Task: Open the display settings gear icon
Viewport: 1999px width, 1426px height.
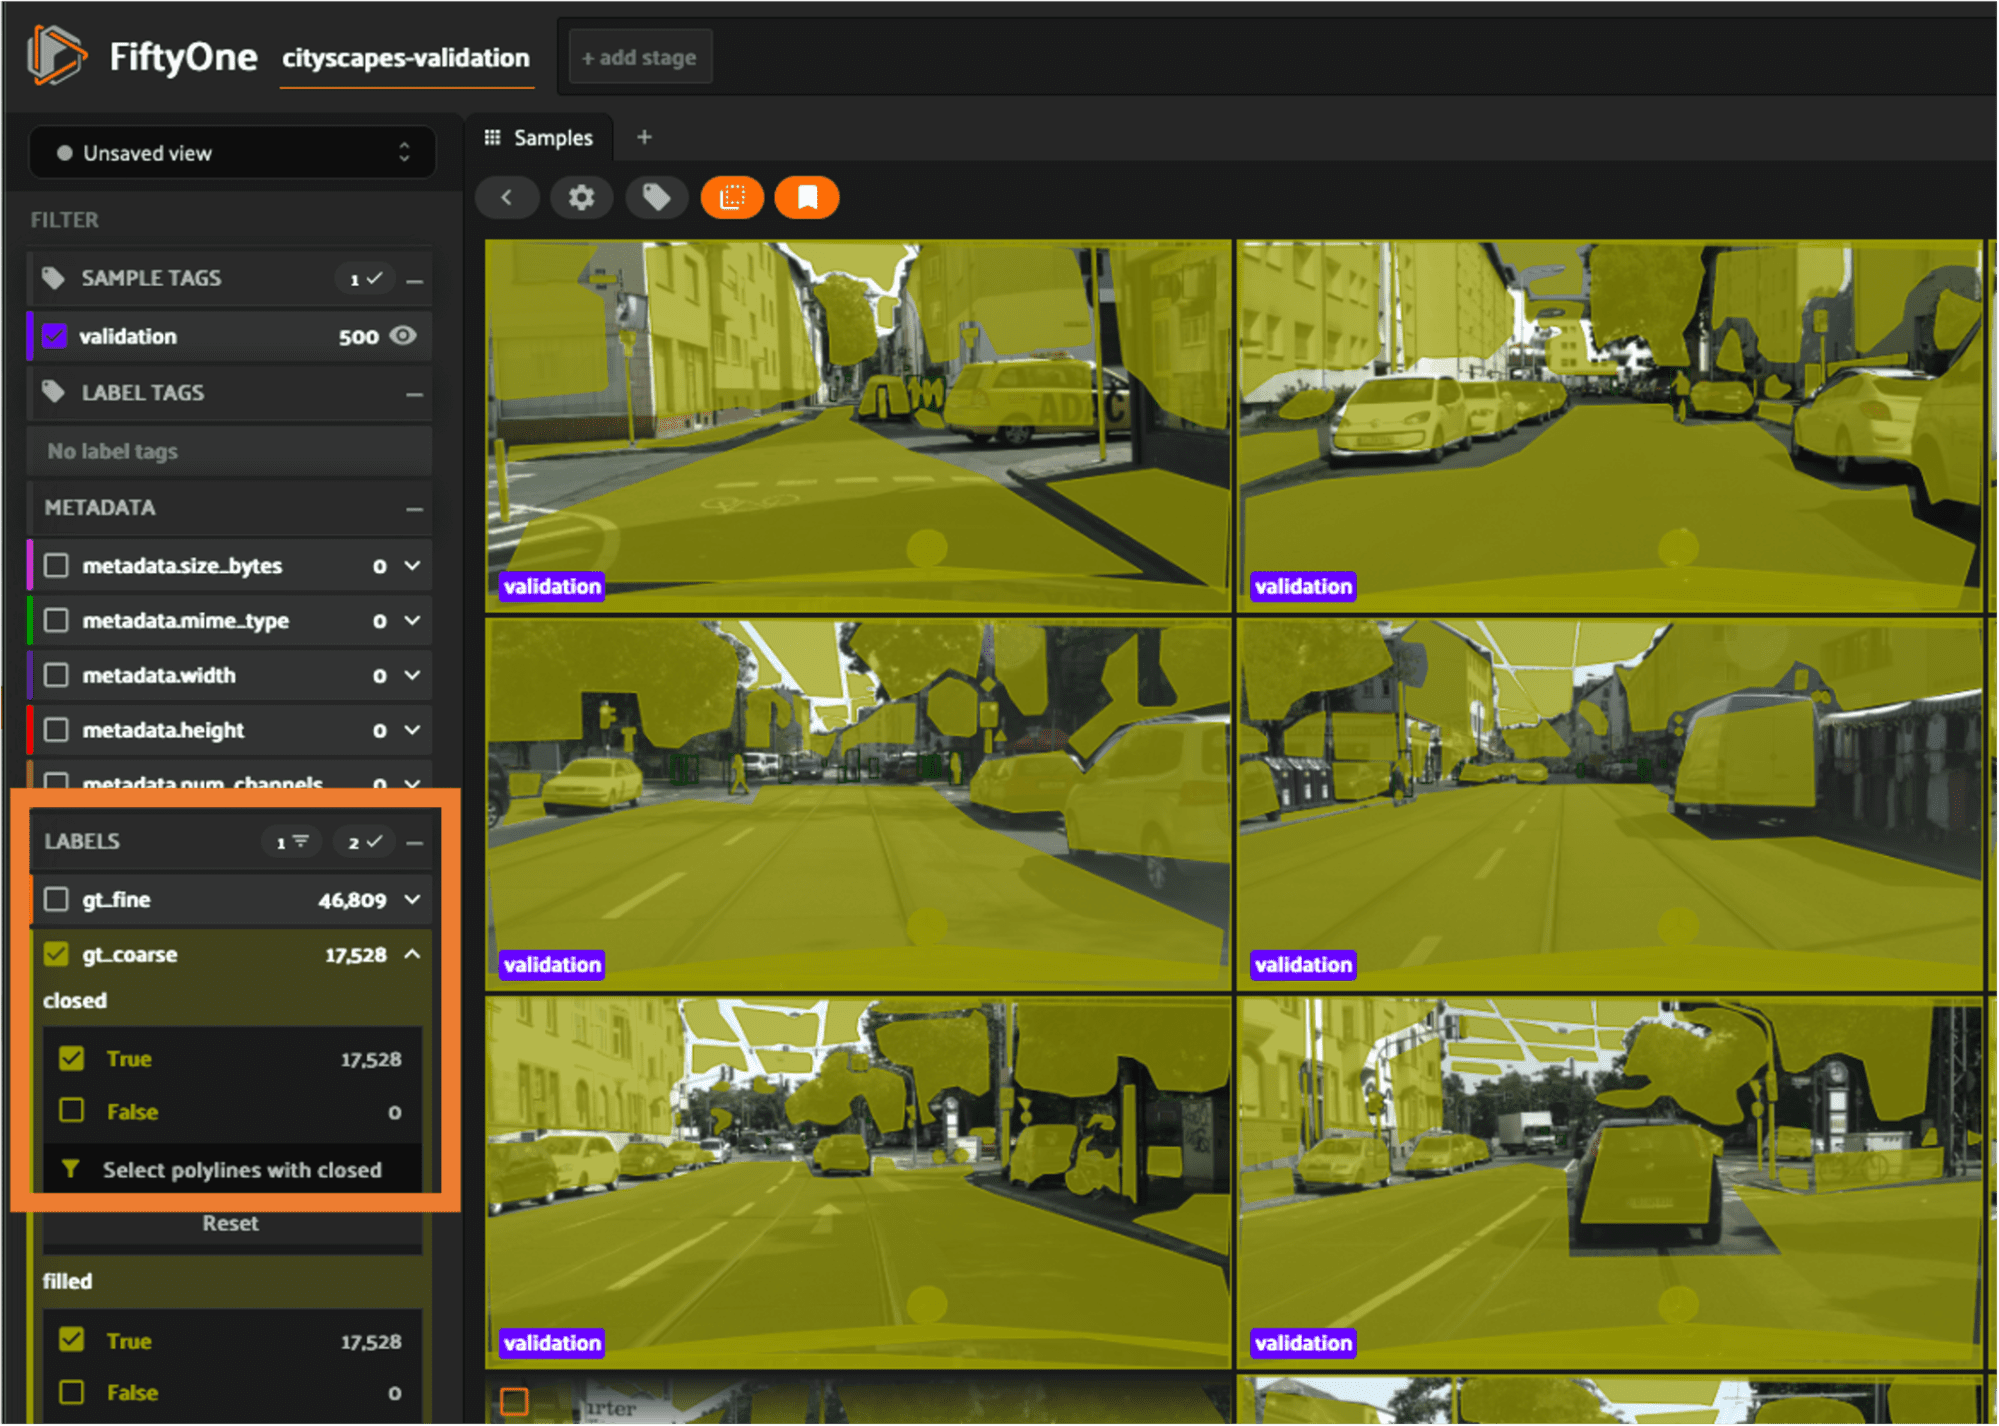Action: (581, 197)
